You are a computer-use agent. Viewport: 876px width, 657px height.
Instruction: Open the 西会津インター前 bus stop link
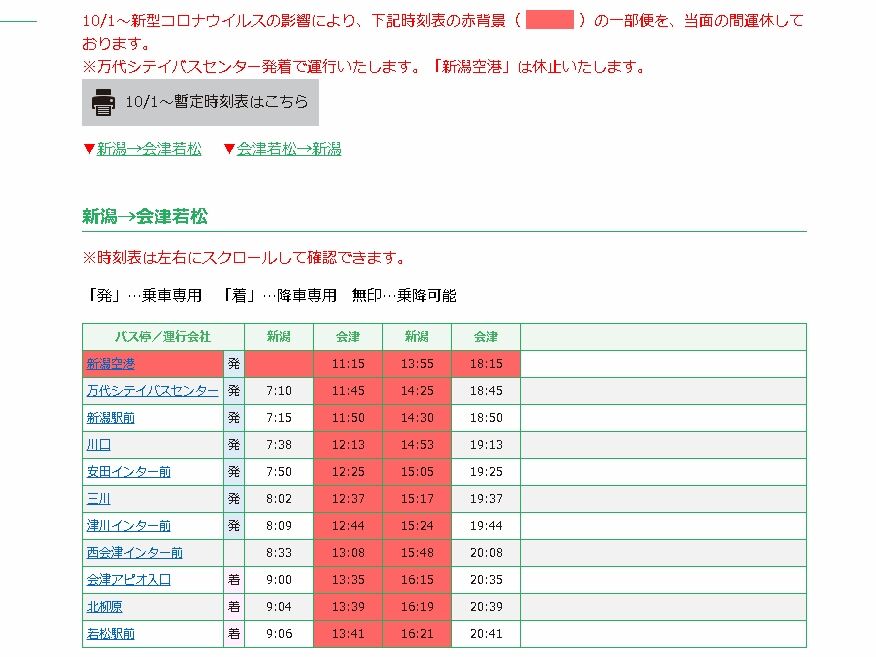point(135,553)
